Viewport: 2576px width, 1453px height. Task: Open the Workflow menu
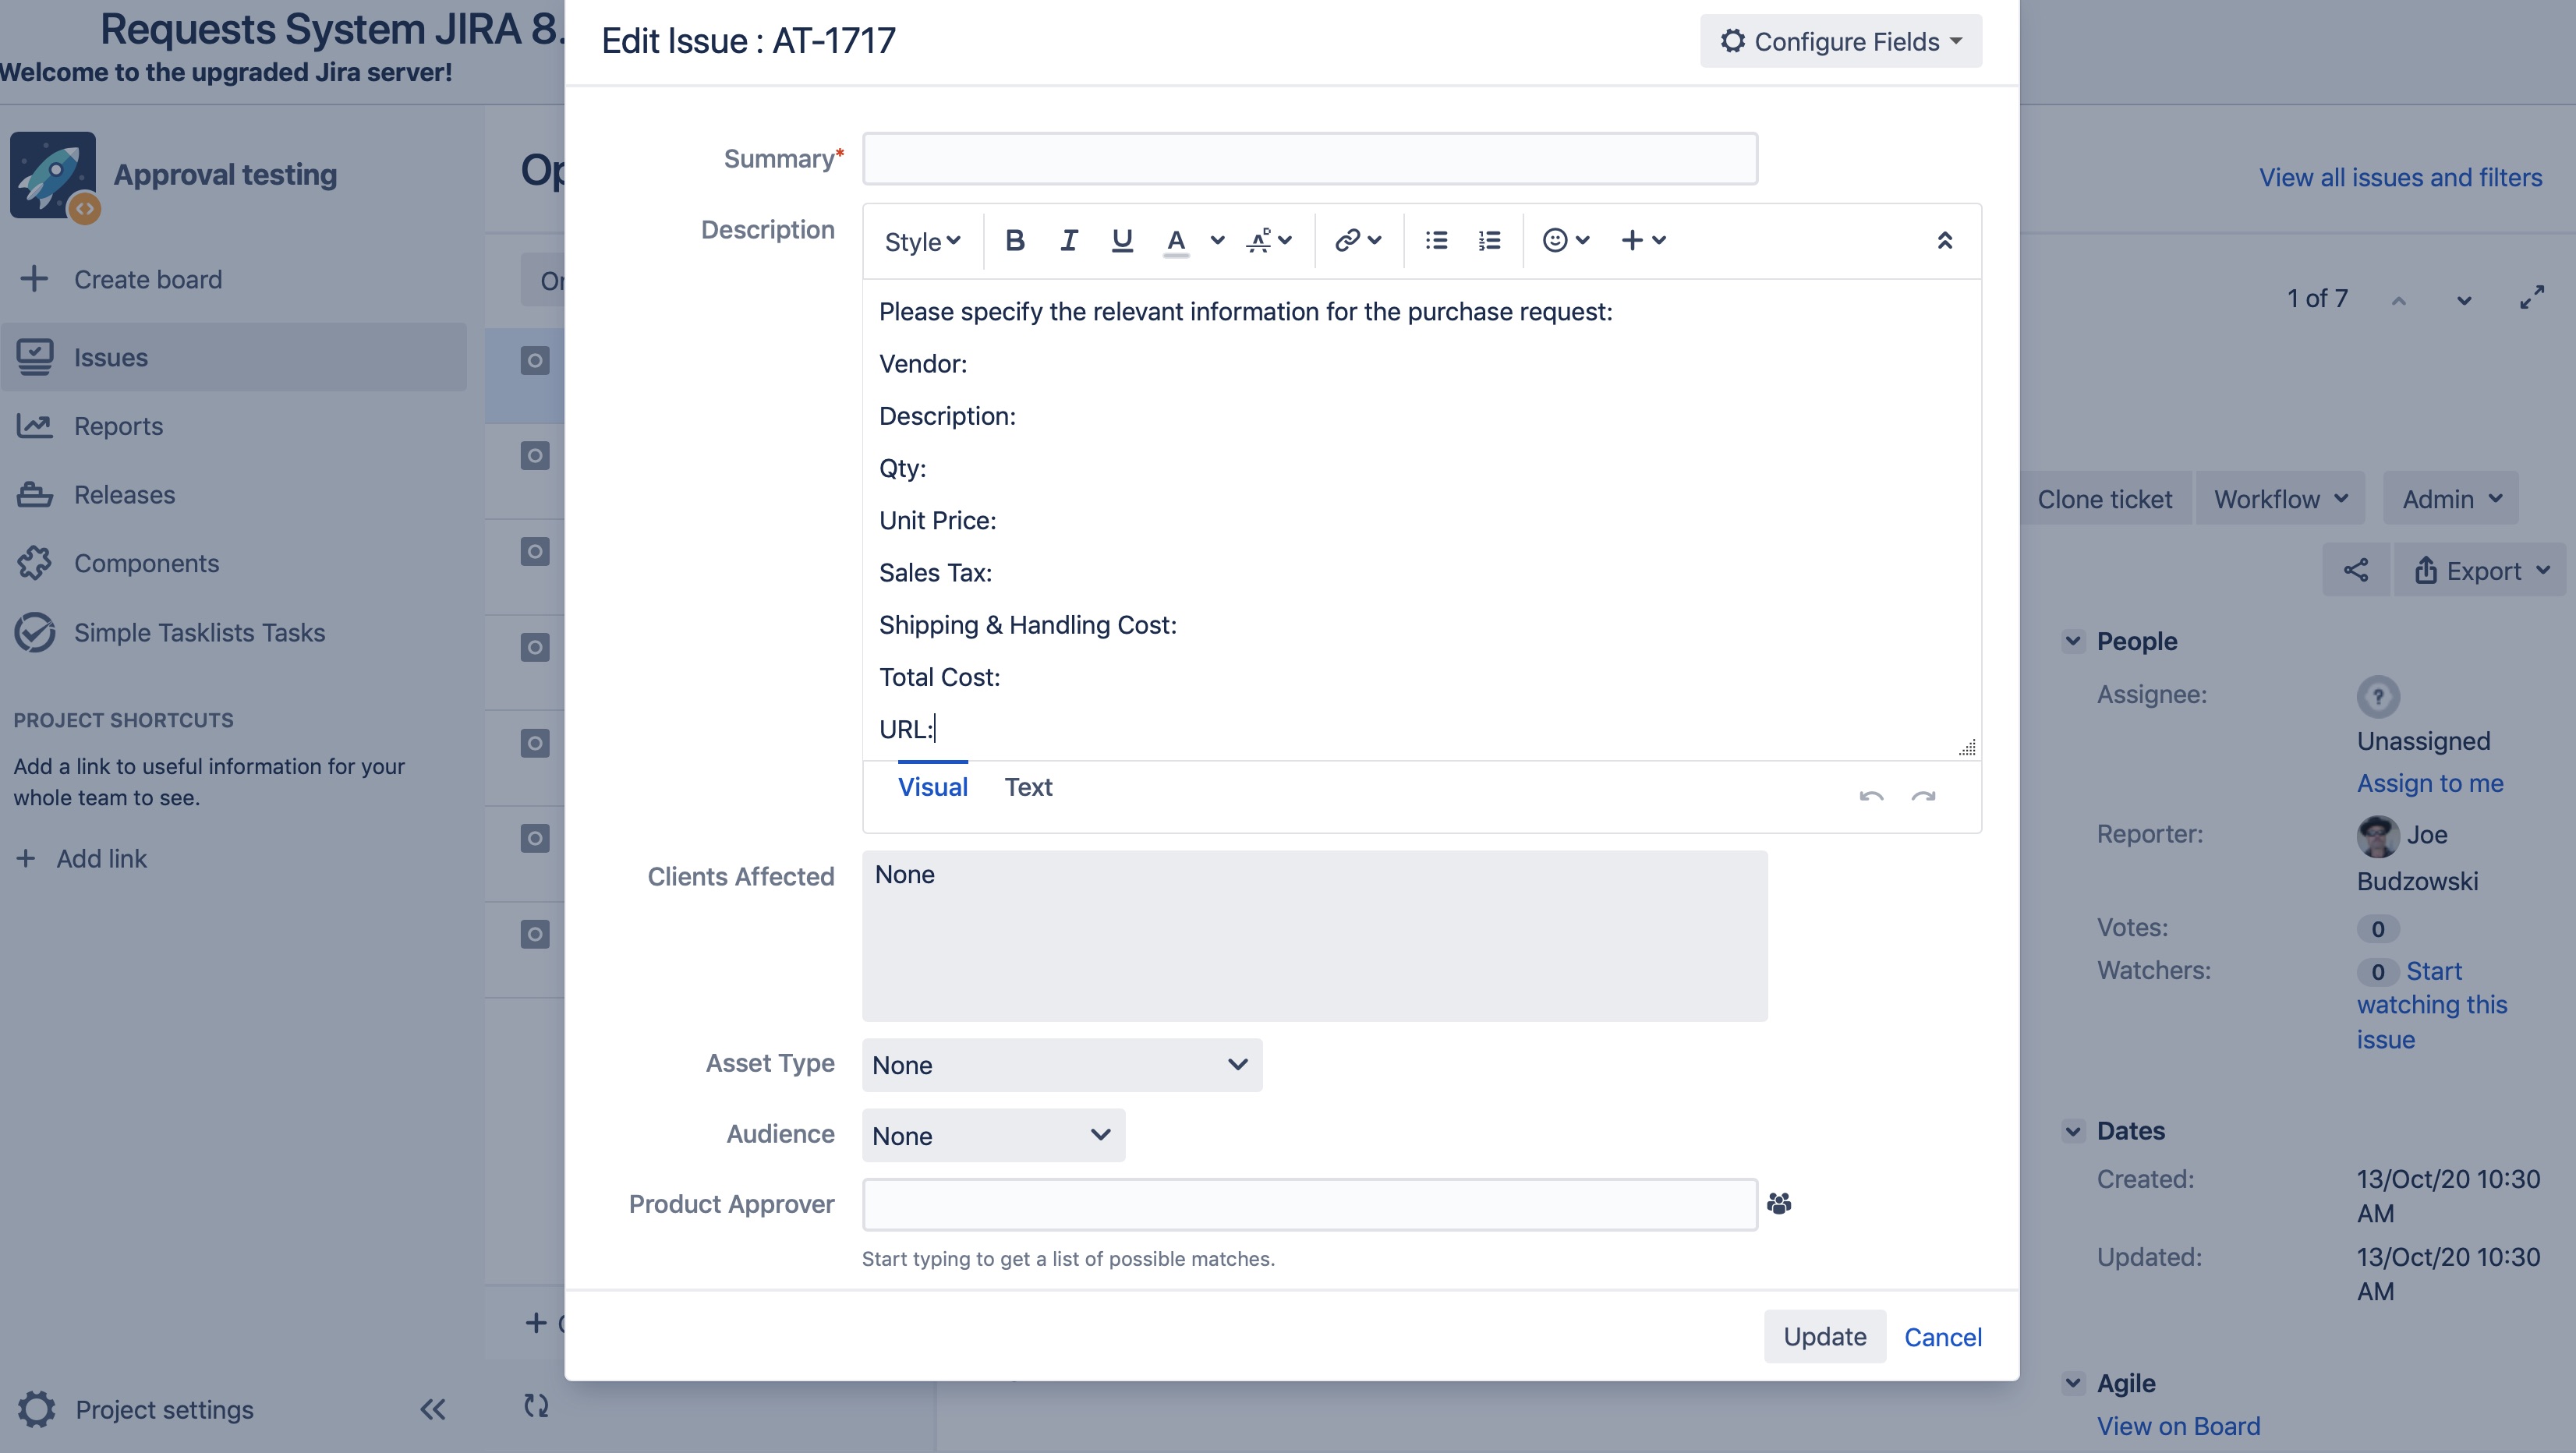pos(2279,498)
